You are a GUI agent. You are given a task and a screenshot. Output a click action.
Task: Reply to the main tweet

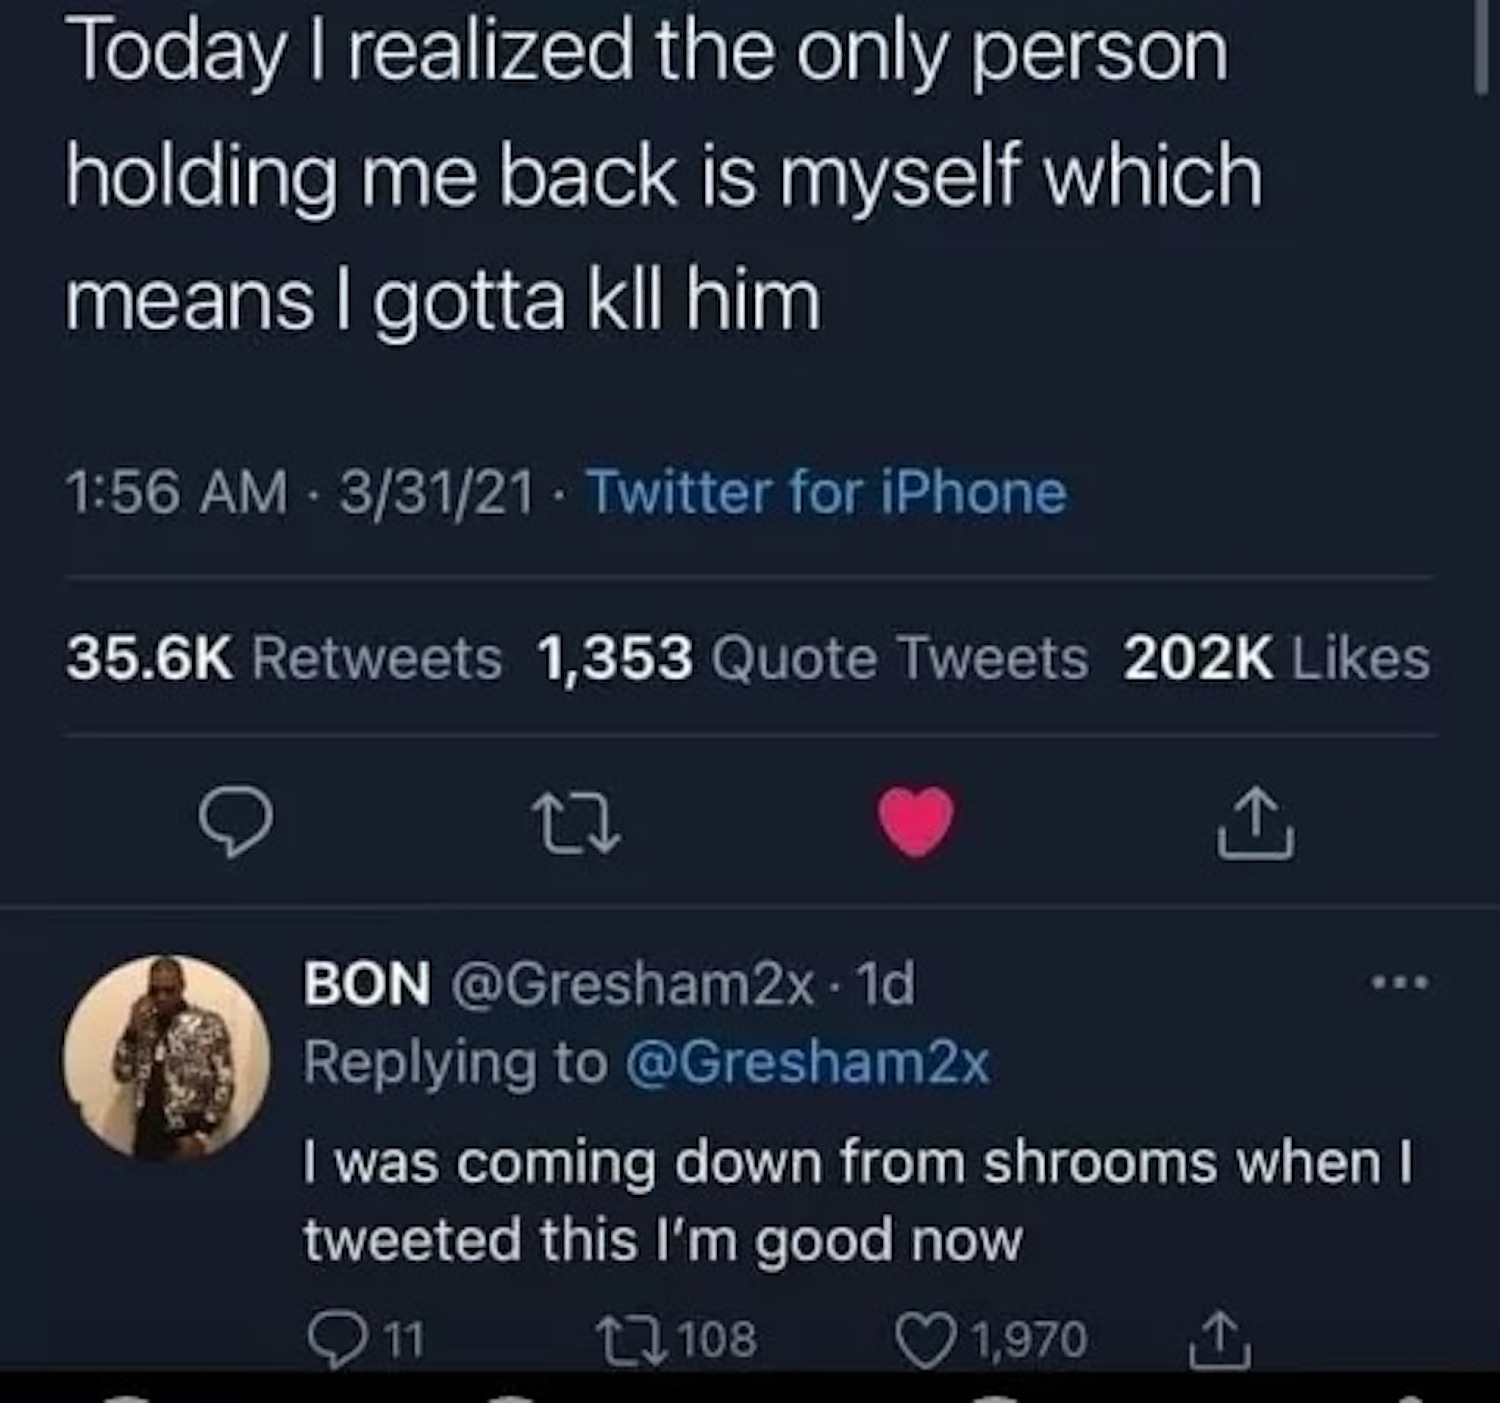235,823
